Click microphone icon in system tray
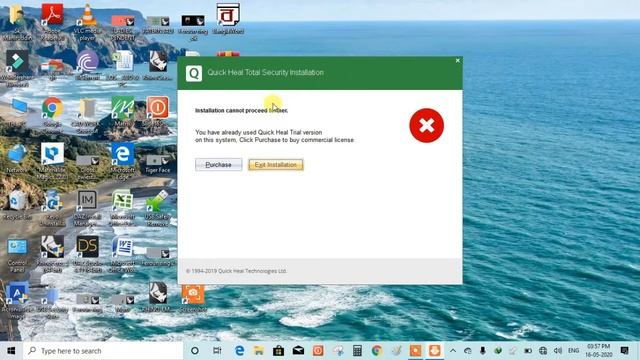 [482, 351]
